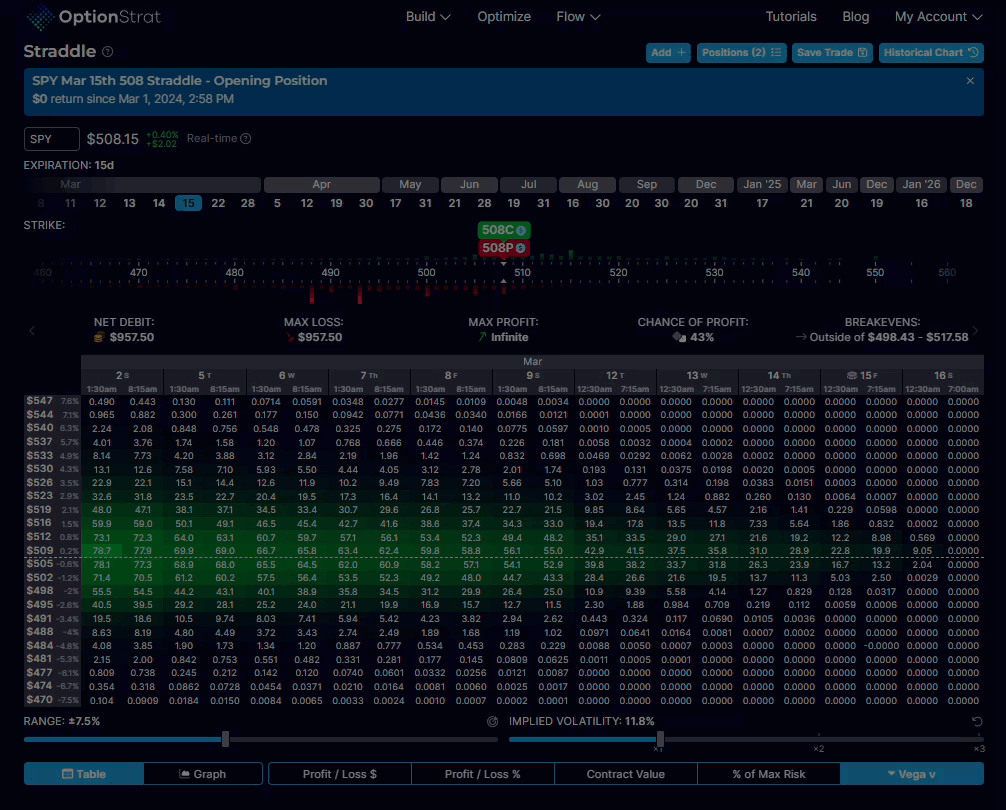Open Tutorials page
The width and height of the screenshot is (1006, 810).
click(x=790, y=17)
